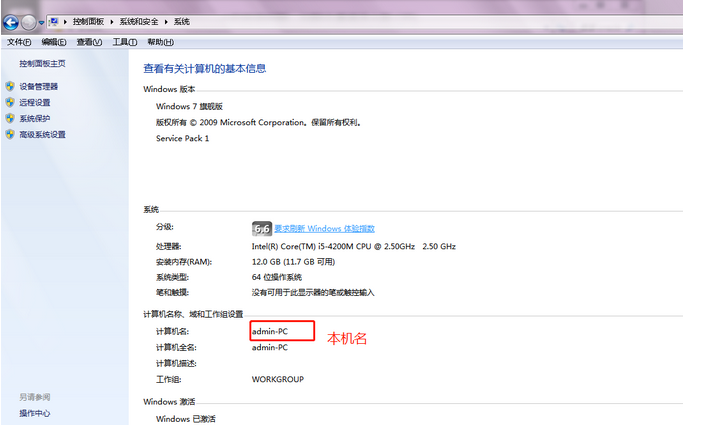Screen dimensions: 704x436
Task: Select the Intel Core i5-4200M processor value
Action: (x=354, y=247)
